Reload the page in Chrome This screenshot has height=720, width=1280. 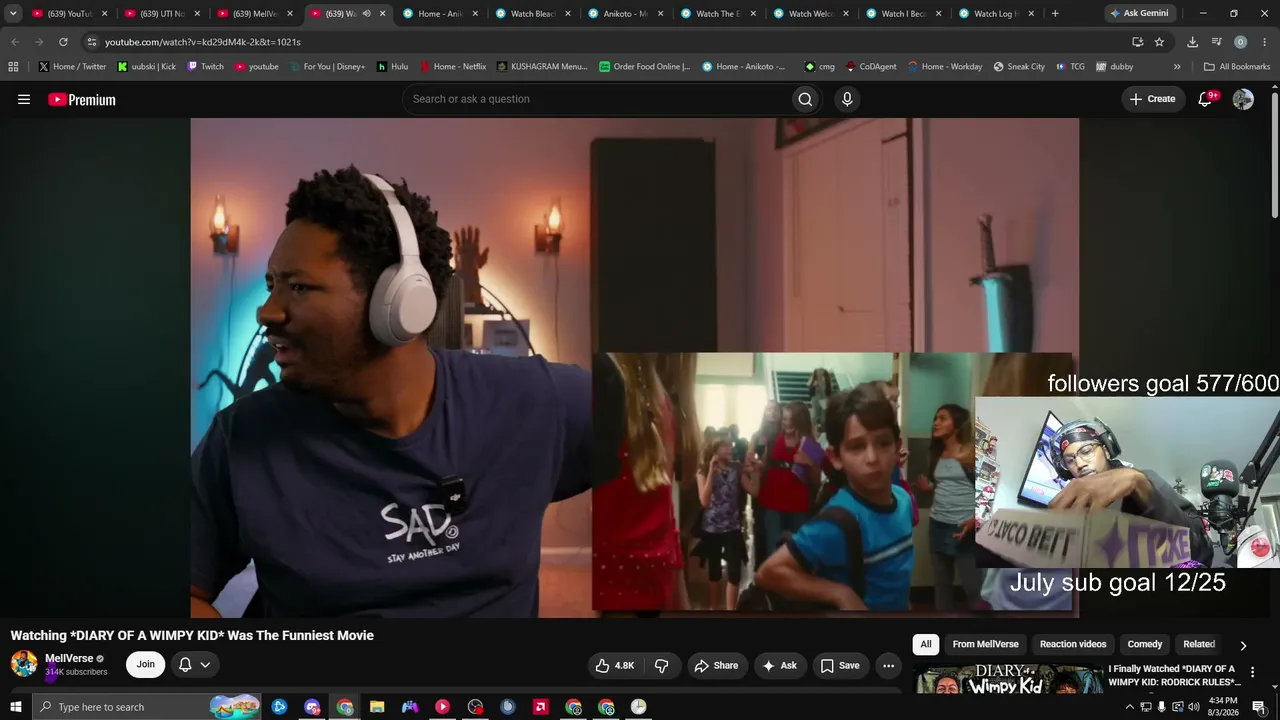63,42
